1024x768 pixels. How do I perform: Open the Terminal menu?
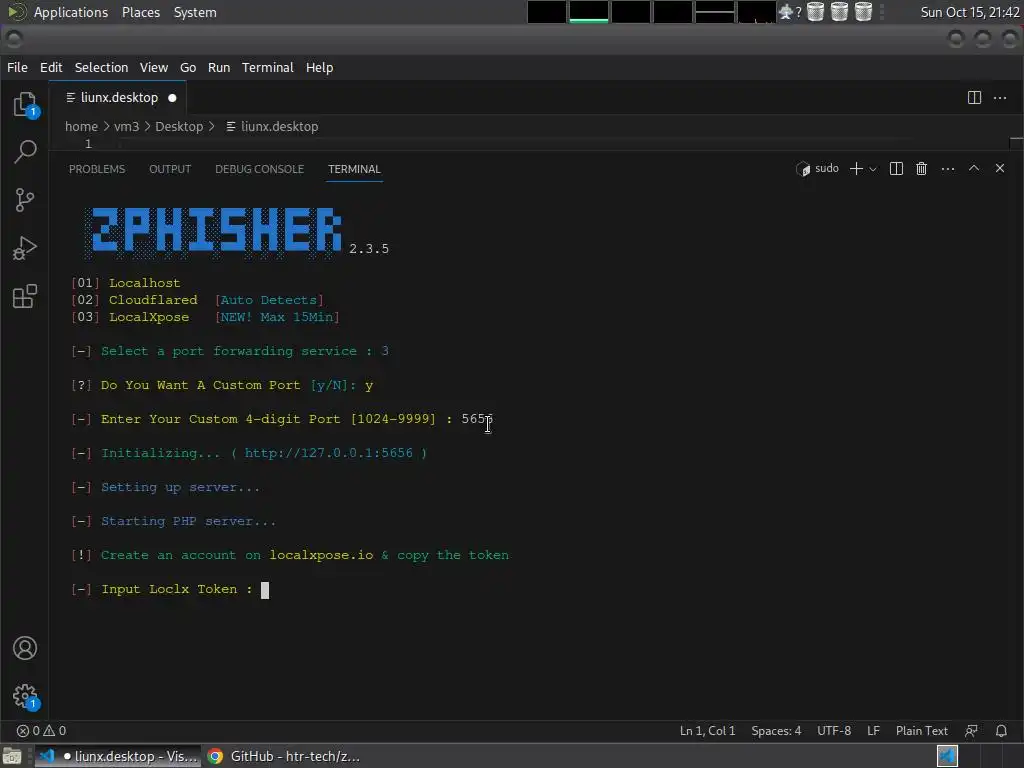point(268,67)
